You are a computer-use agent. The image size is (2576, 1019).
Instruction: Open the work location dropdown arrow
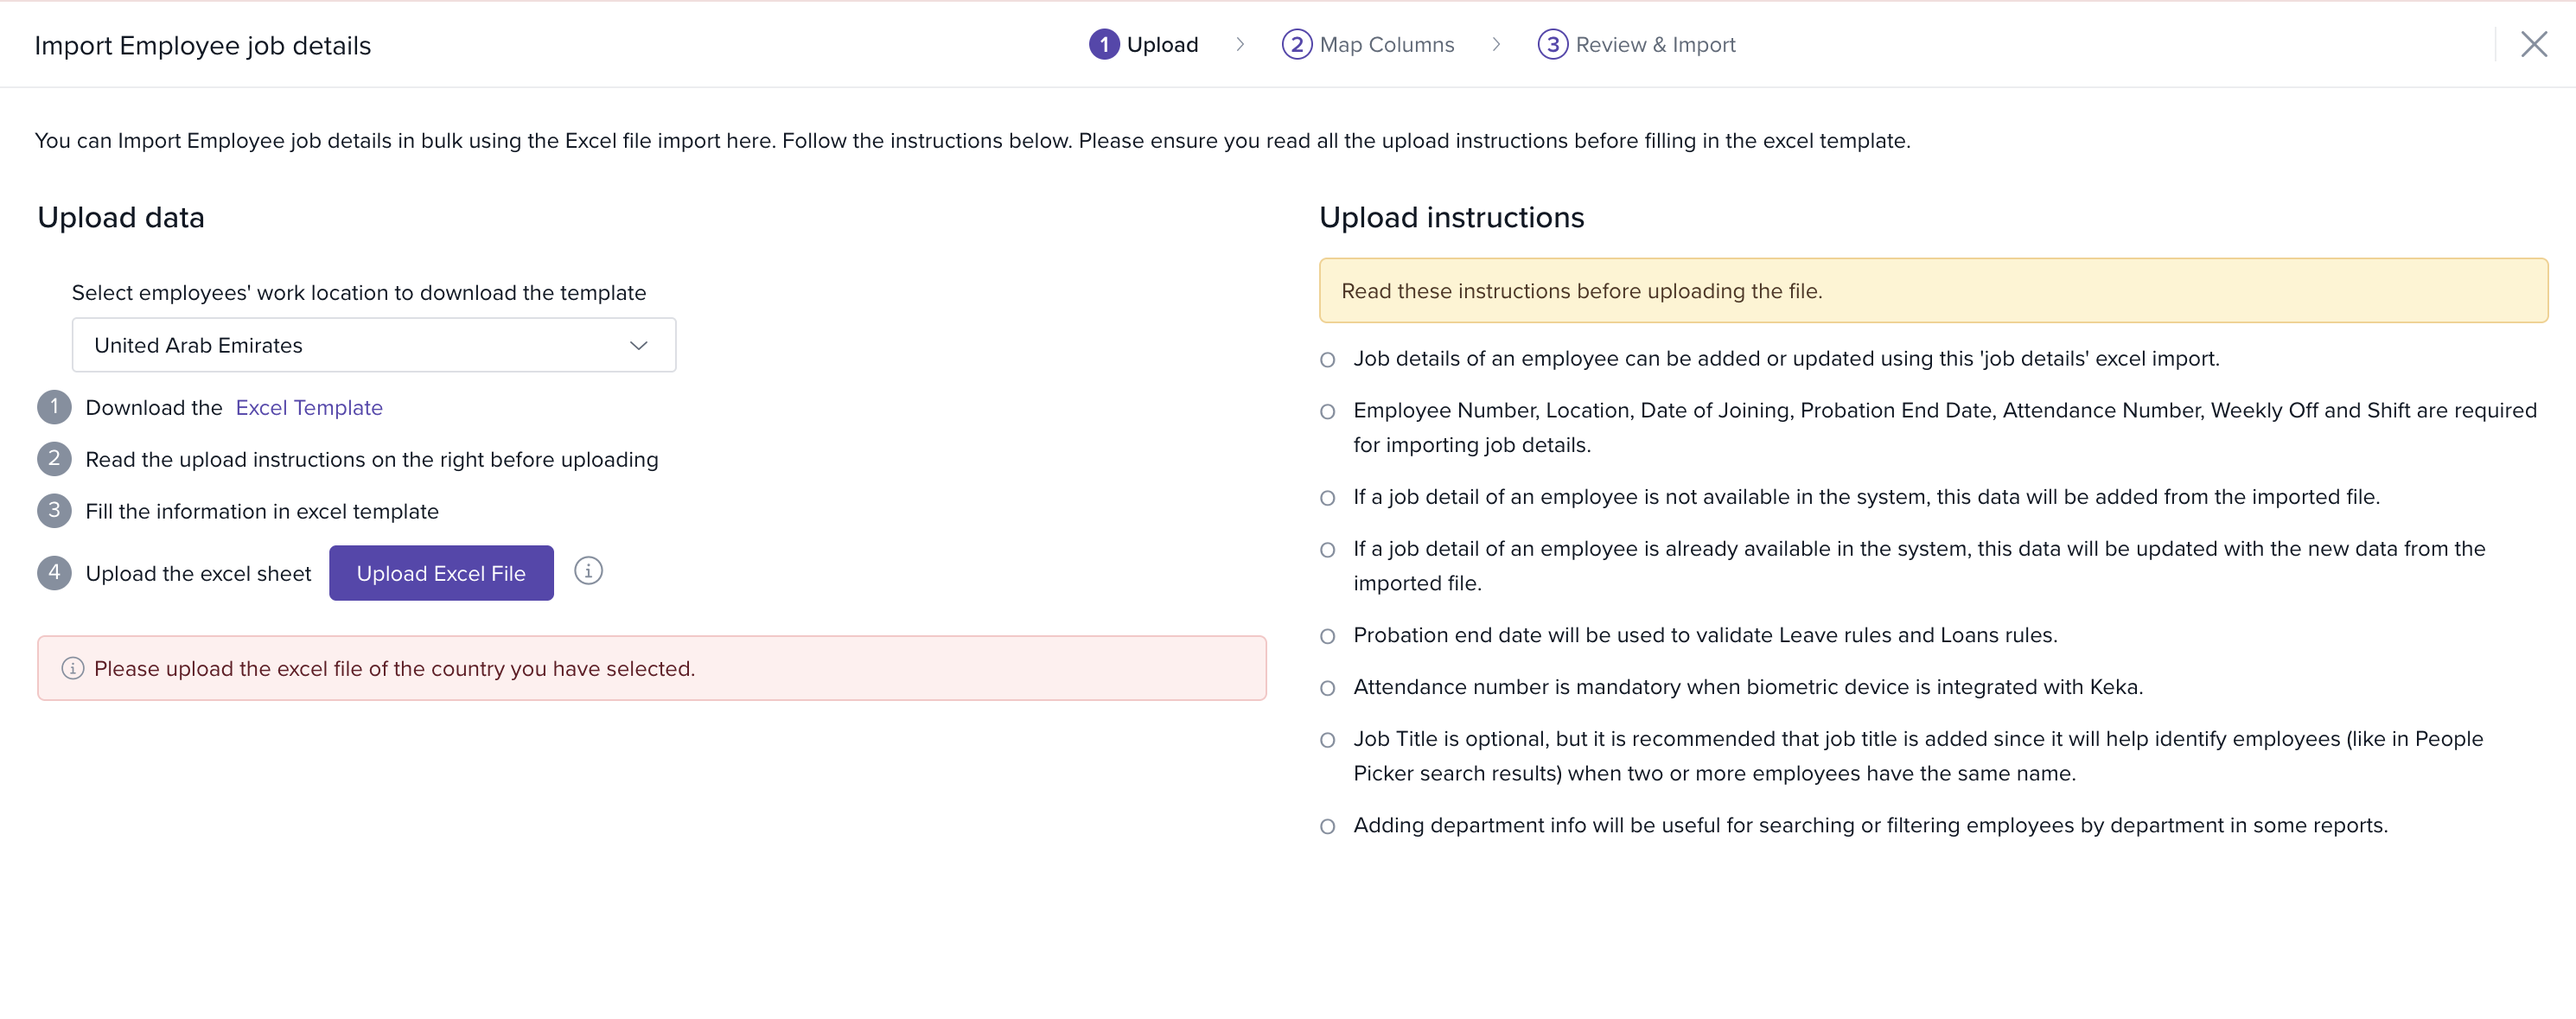point(638,345)
